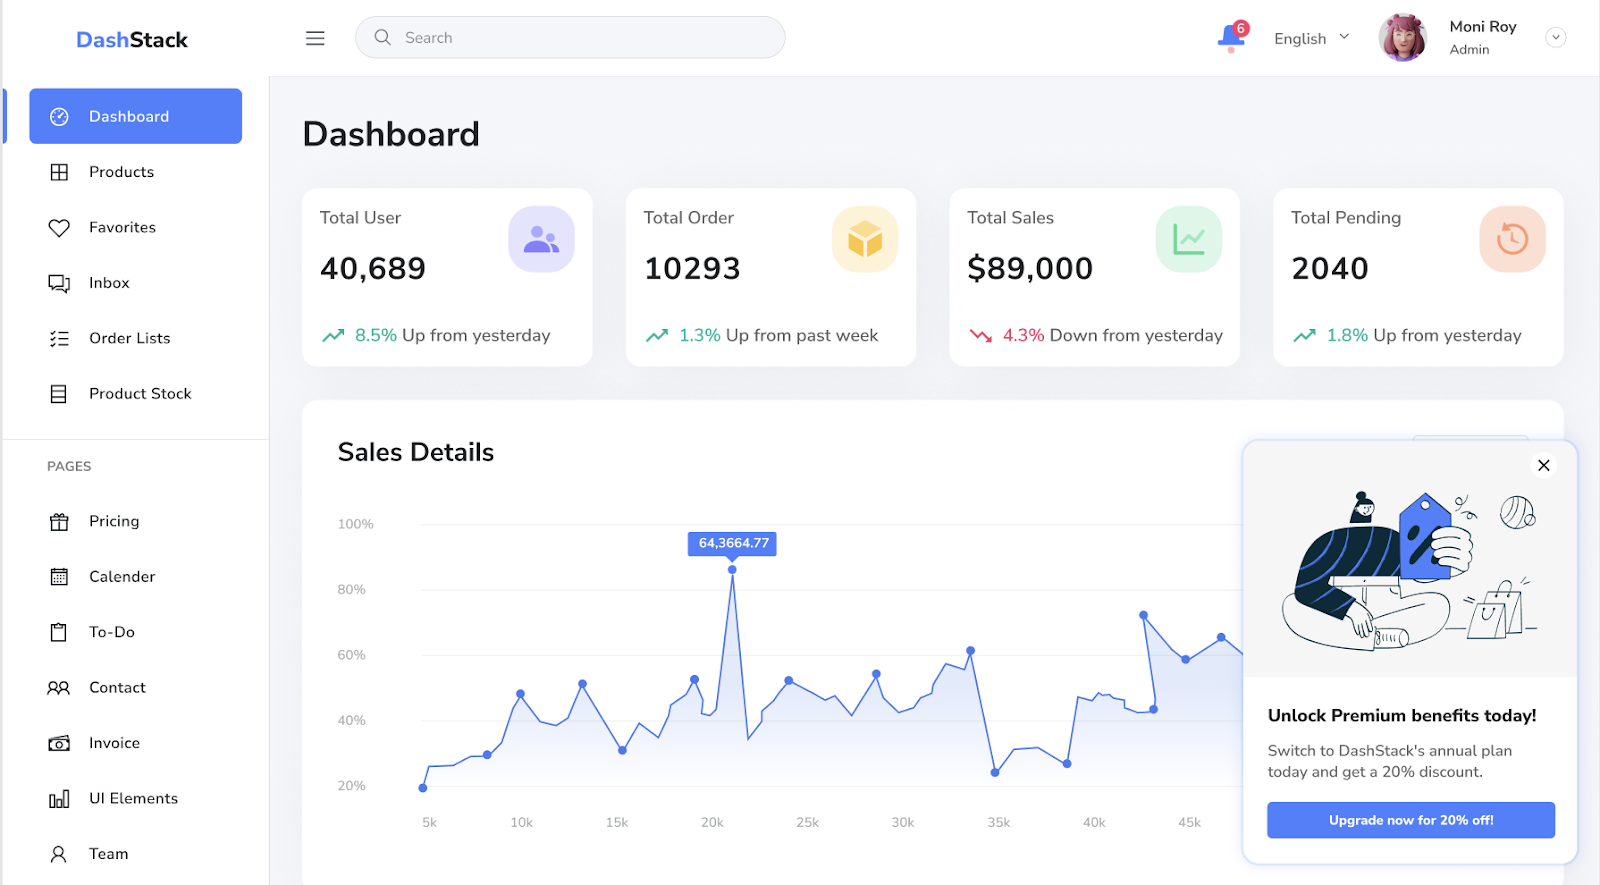Image resolution: width=1600 pixels, height=885 pixels.
Task: Click Moni Roy's profile avatar
Action: [x=1402, y=38]
